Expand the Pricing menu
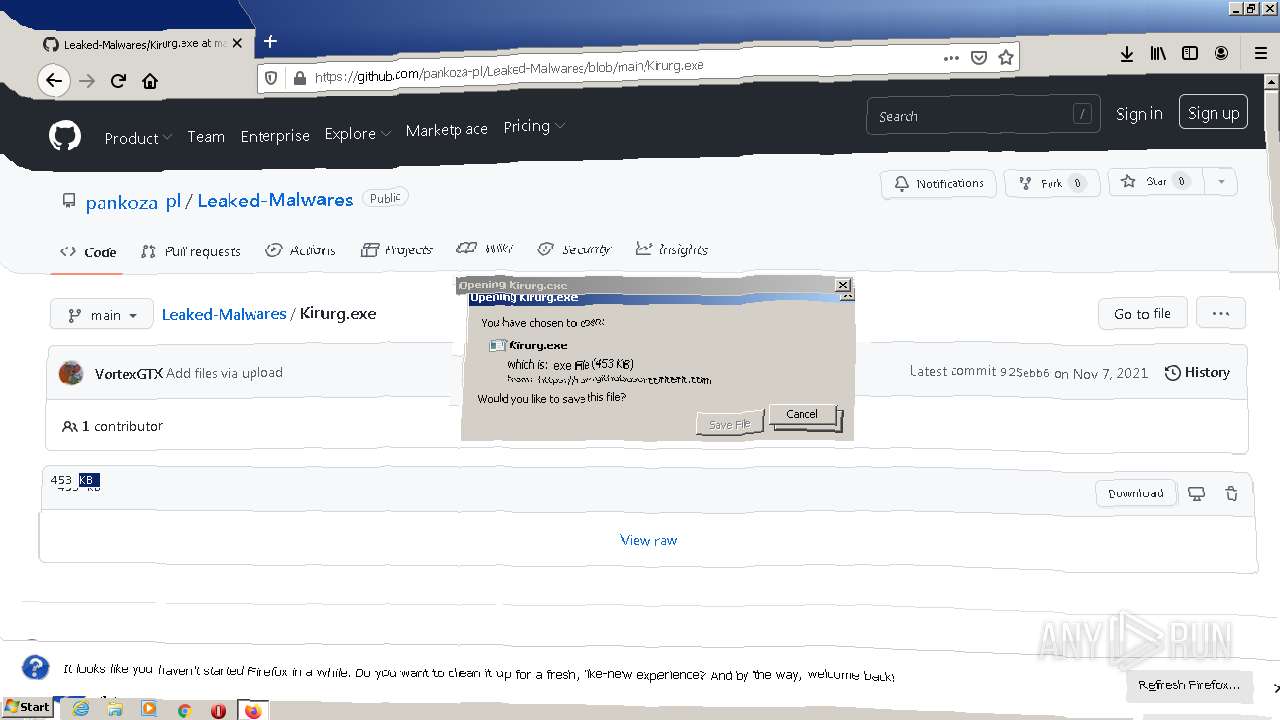1280x720 pixels. (x=534, y=126)
